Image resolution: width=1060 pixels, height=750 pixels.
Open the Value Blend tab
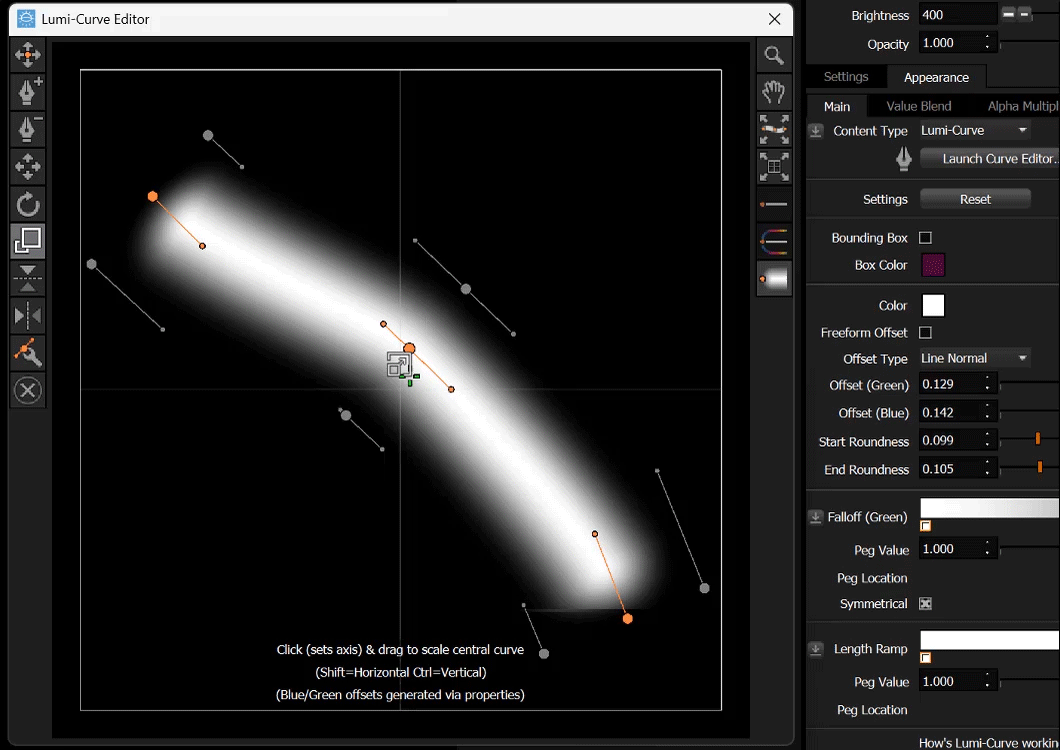point(918,106)
